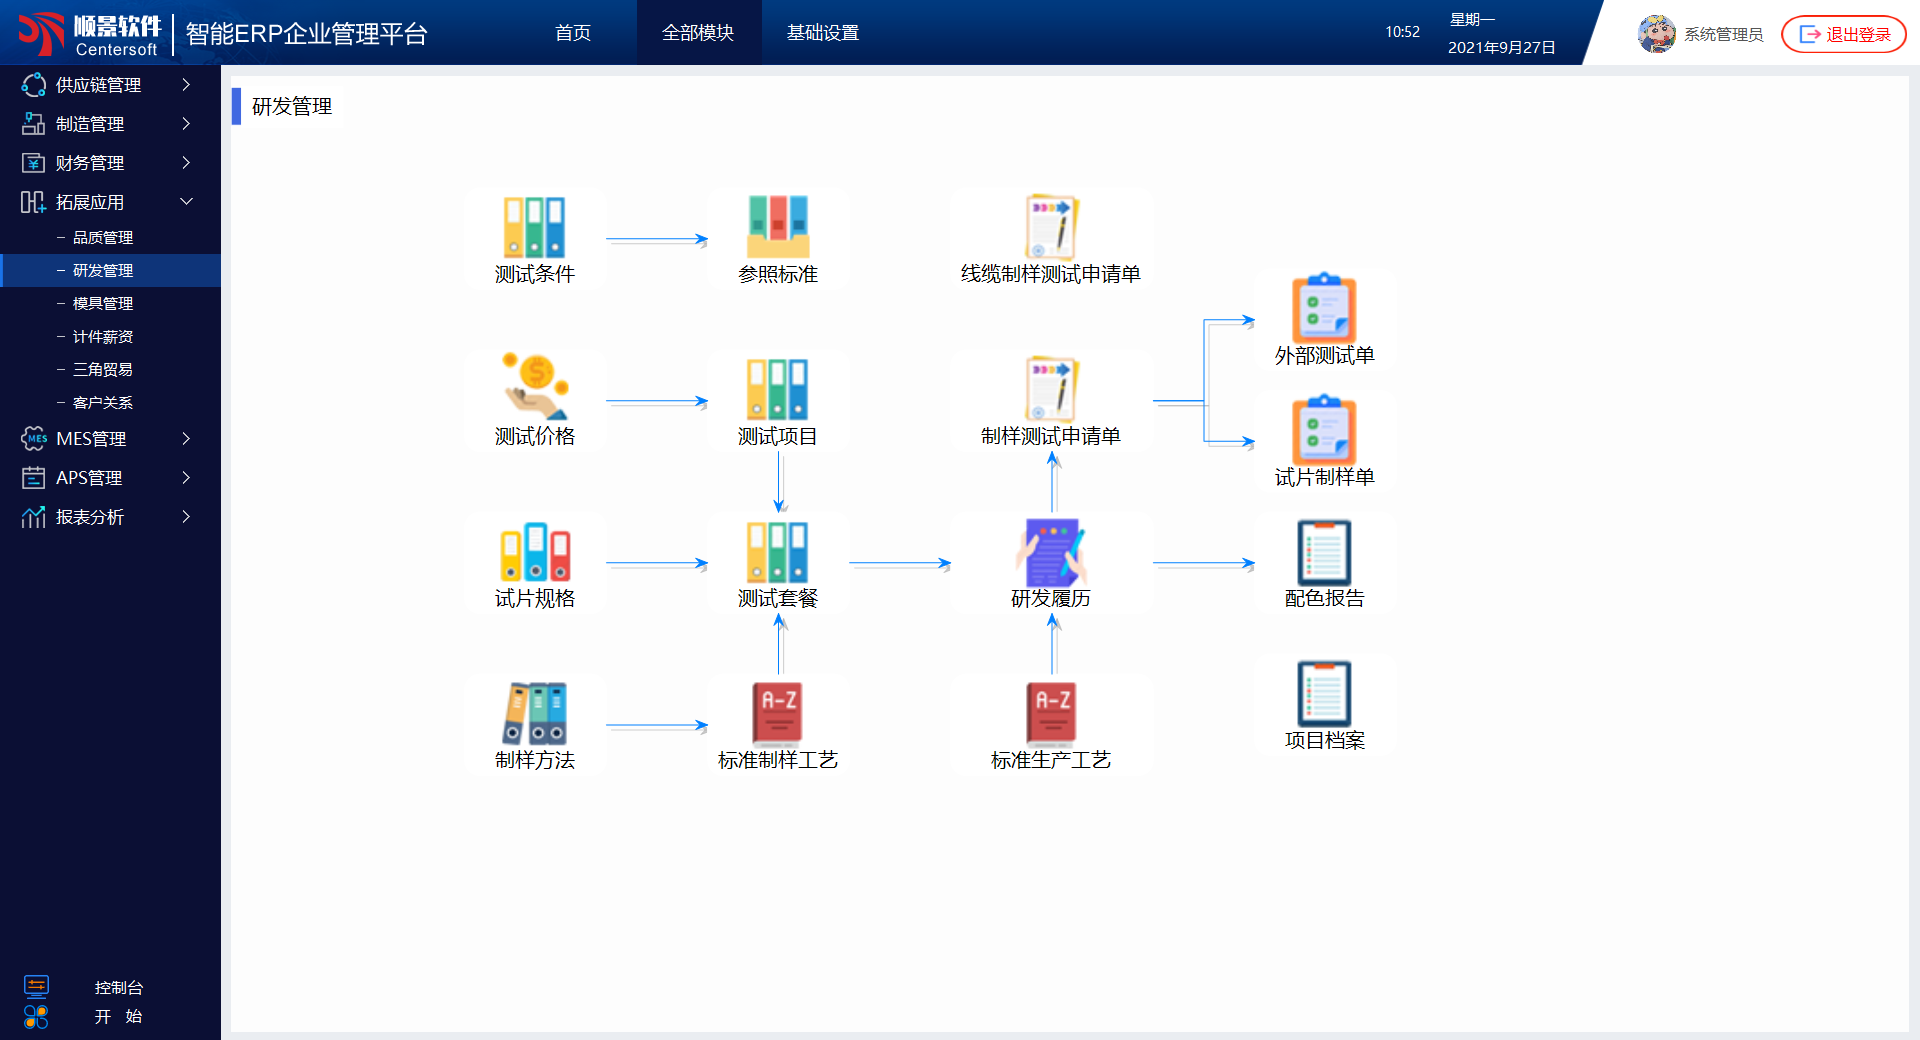This screenshot has width=1920, height=1040.
Task: Open the 研发履历 module icon
Action: pos(1050,552)
